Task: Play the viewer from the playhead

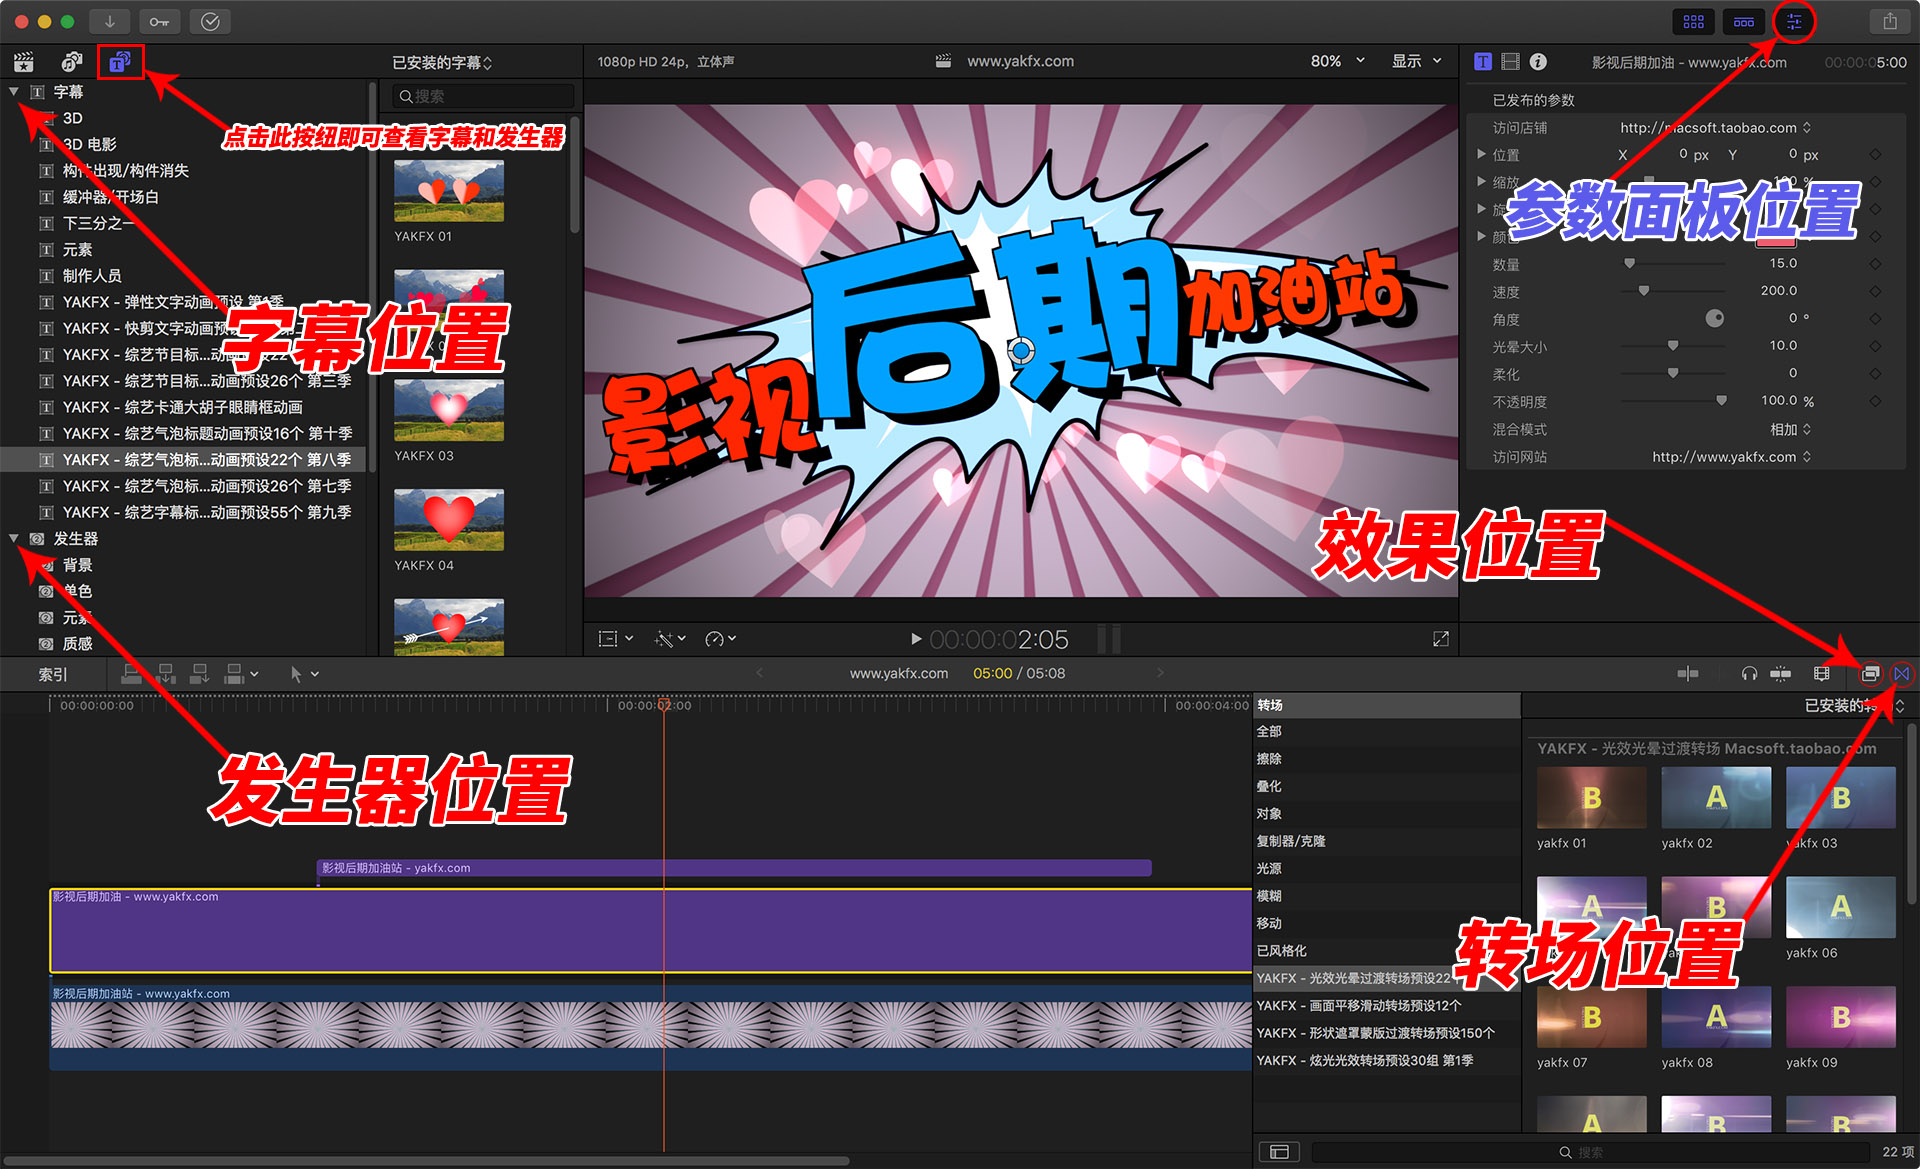Action: [x=916, y=638]
